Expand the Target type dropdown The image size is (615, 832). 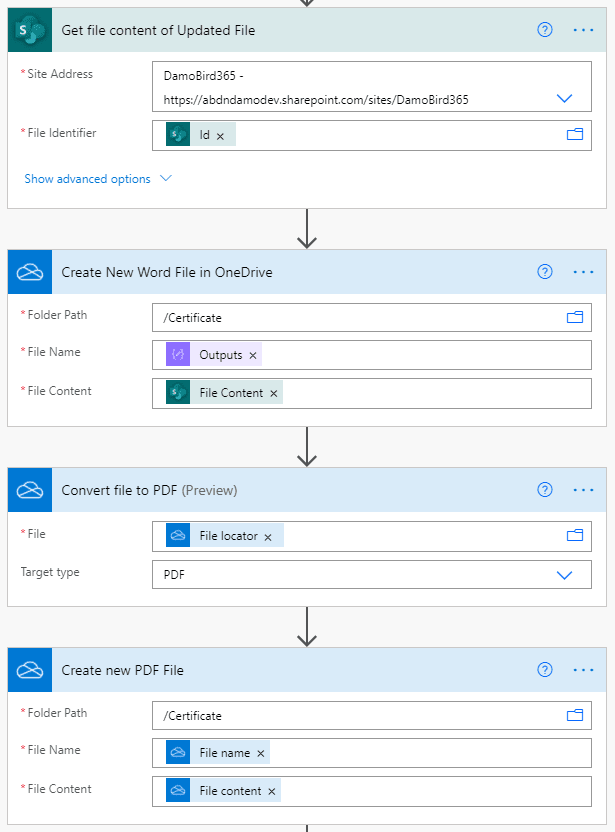pyautogui.click(x=564, y=575)
